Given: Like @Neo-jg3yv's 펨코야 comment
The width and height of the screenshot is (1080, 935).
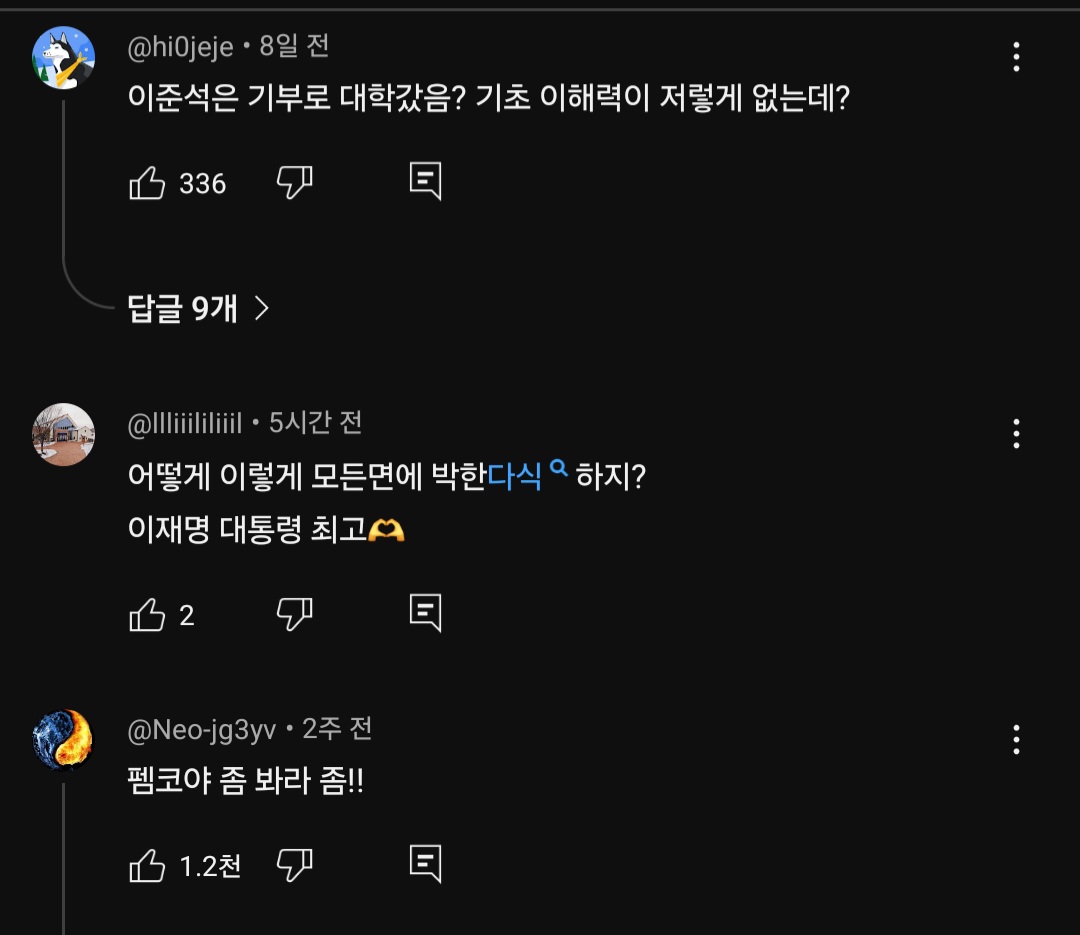Looking at the screenshot, I should (x=148, y=866).
